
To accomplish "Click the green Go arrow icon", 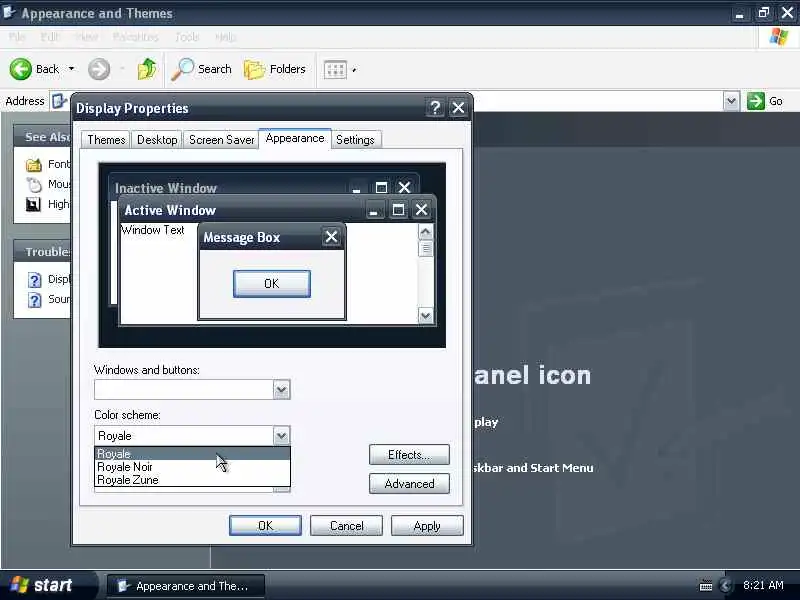I will (x=756, y=101).
